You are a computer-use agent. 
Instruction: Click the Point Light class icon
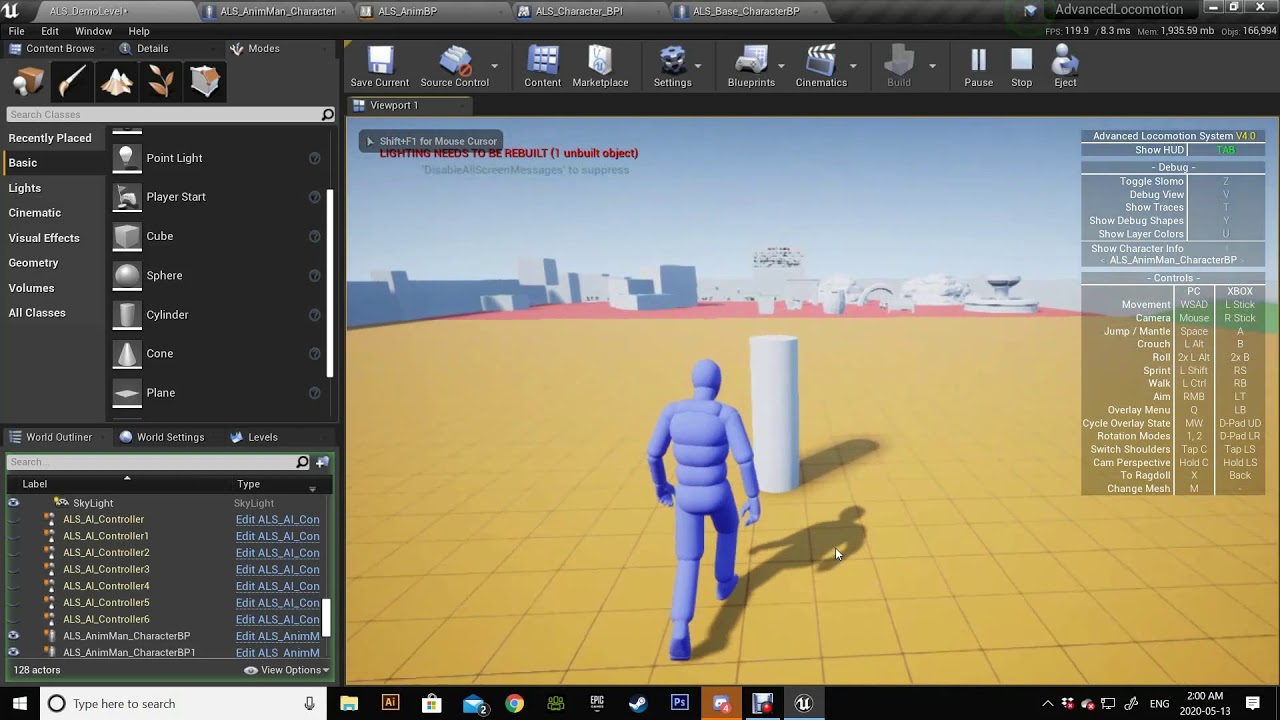click(x=127, y=158)
